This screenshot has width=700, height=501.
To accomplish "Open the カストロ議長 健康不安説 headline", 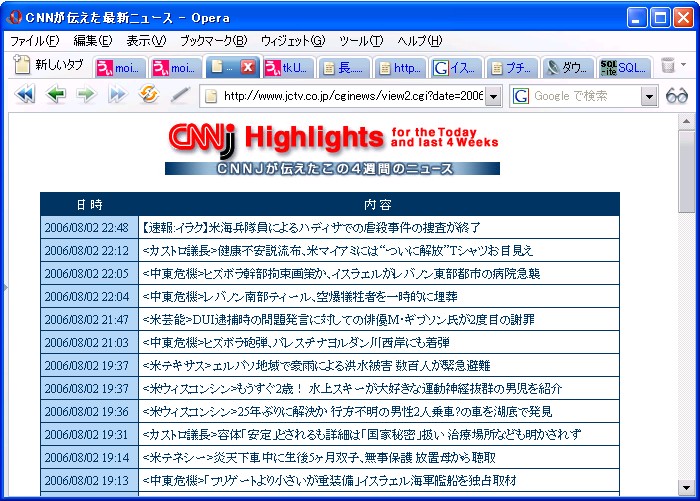I will click(x=338, y=251).
